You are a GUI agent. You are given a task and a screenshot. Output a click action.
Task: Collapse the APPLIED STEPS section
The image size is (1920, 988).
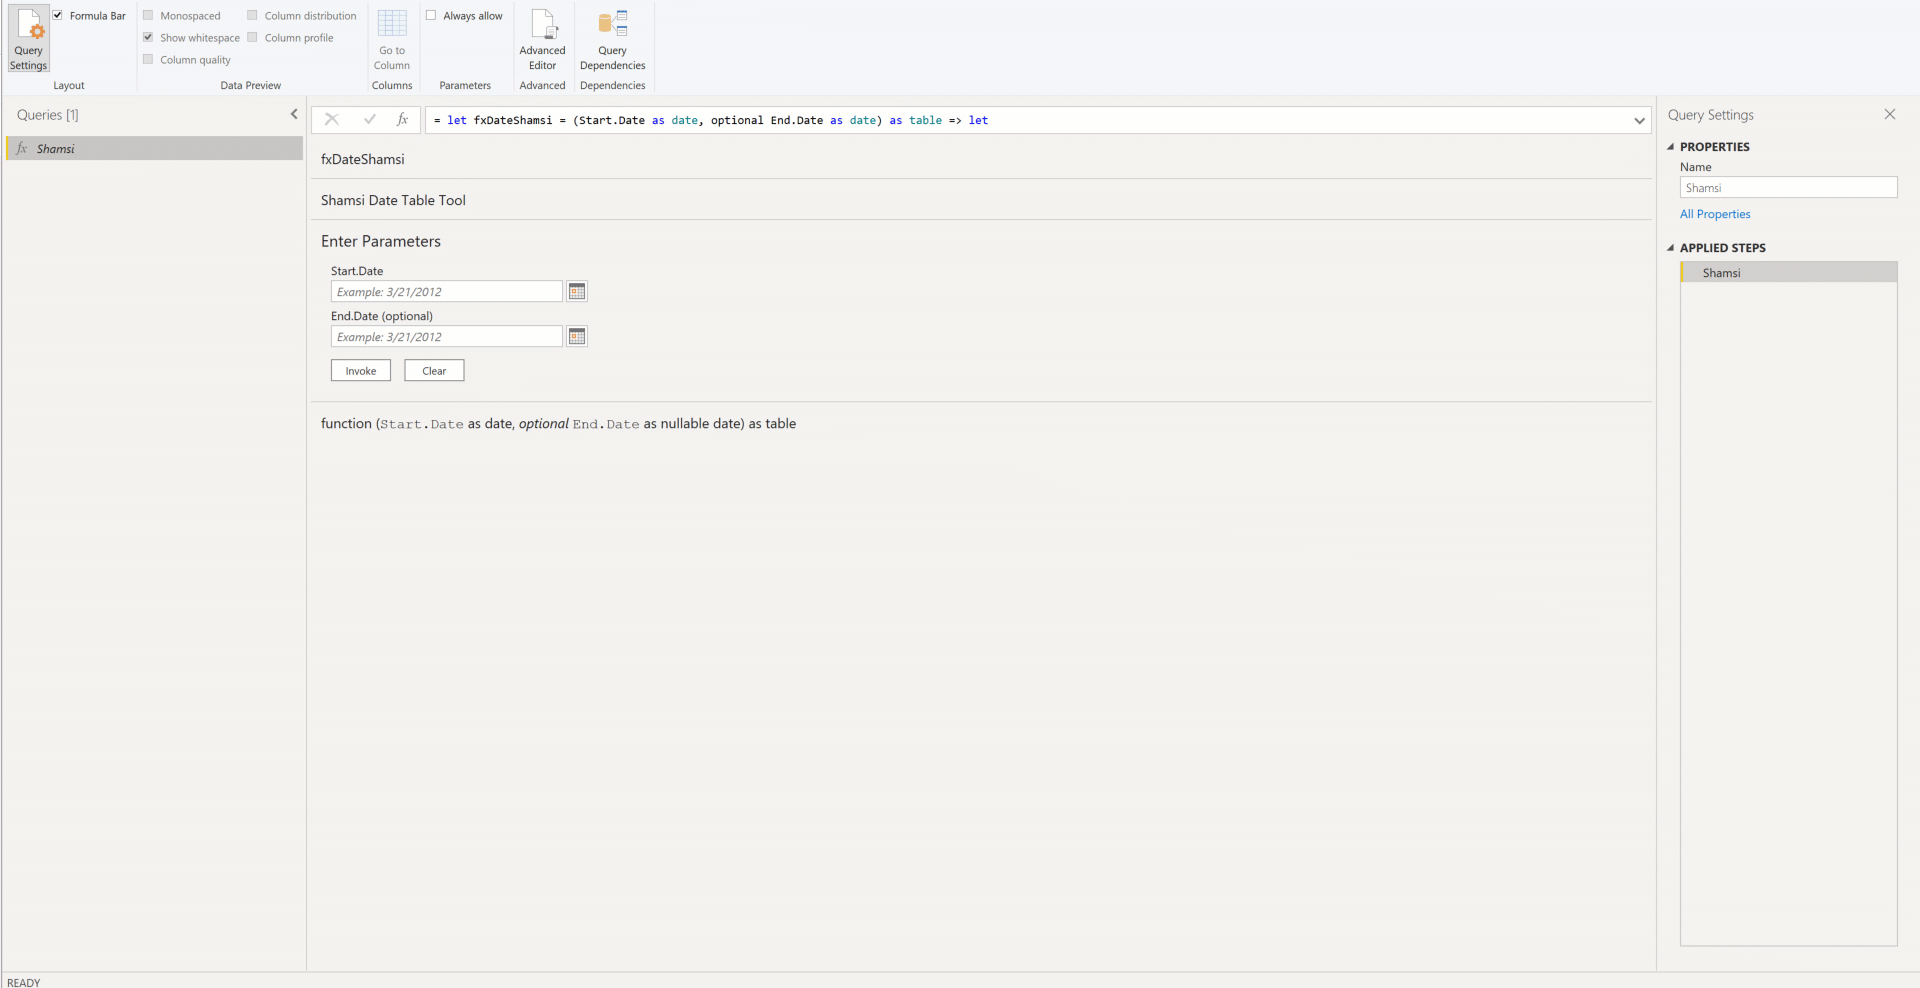pos(1670,248)
